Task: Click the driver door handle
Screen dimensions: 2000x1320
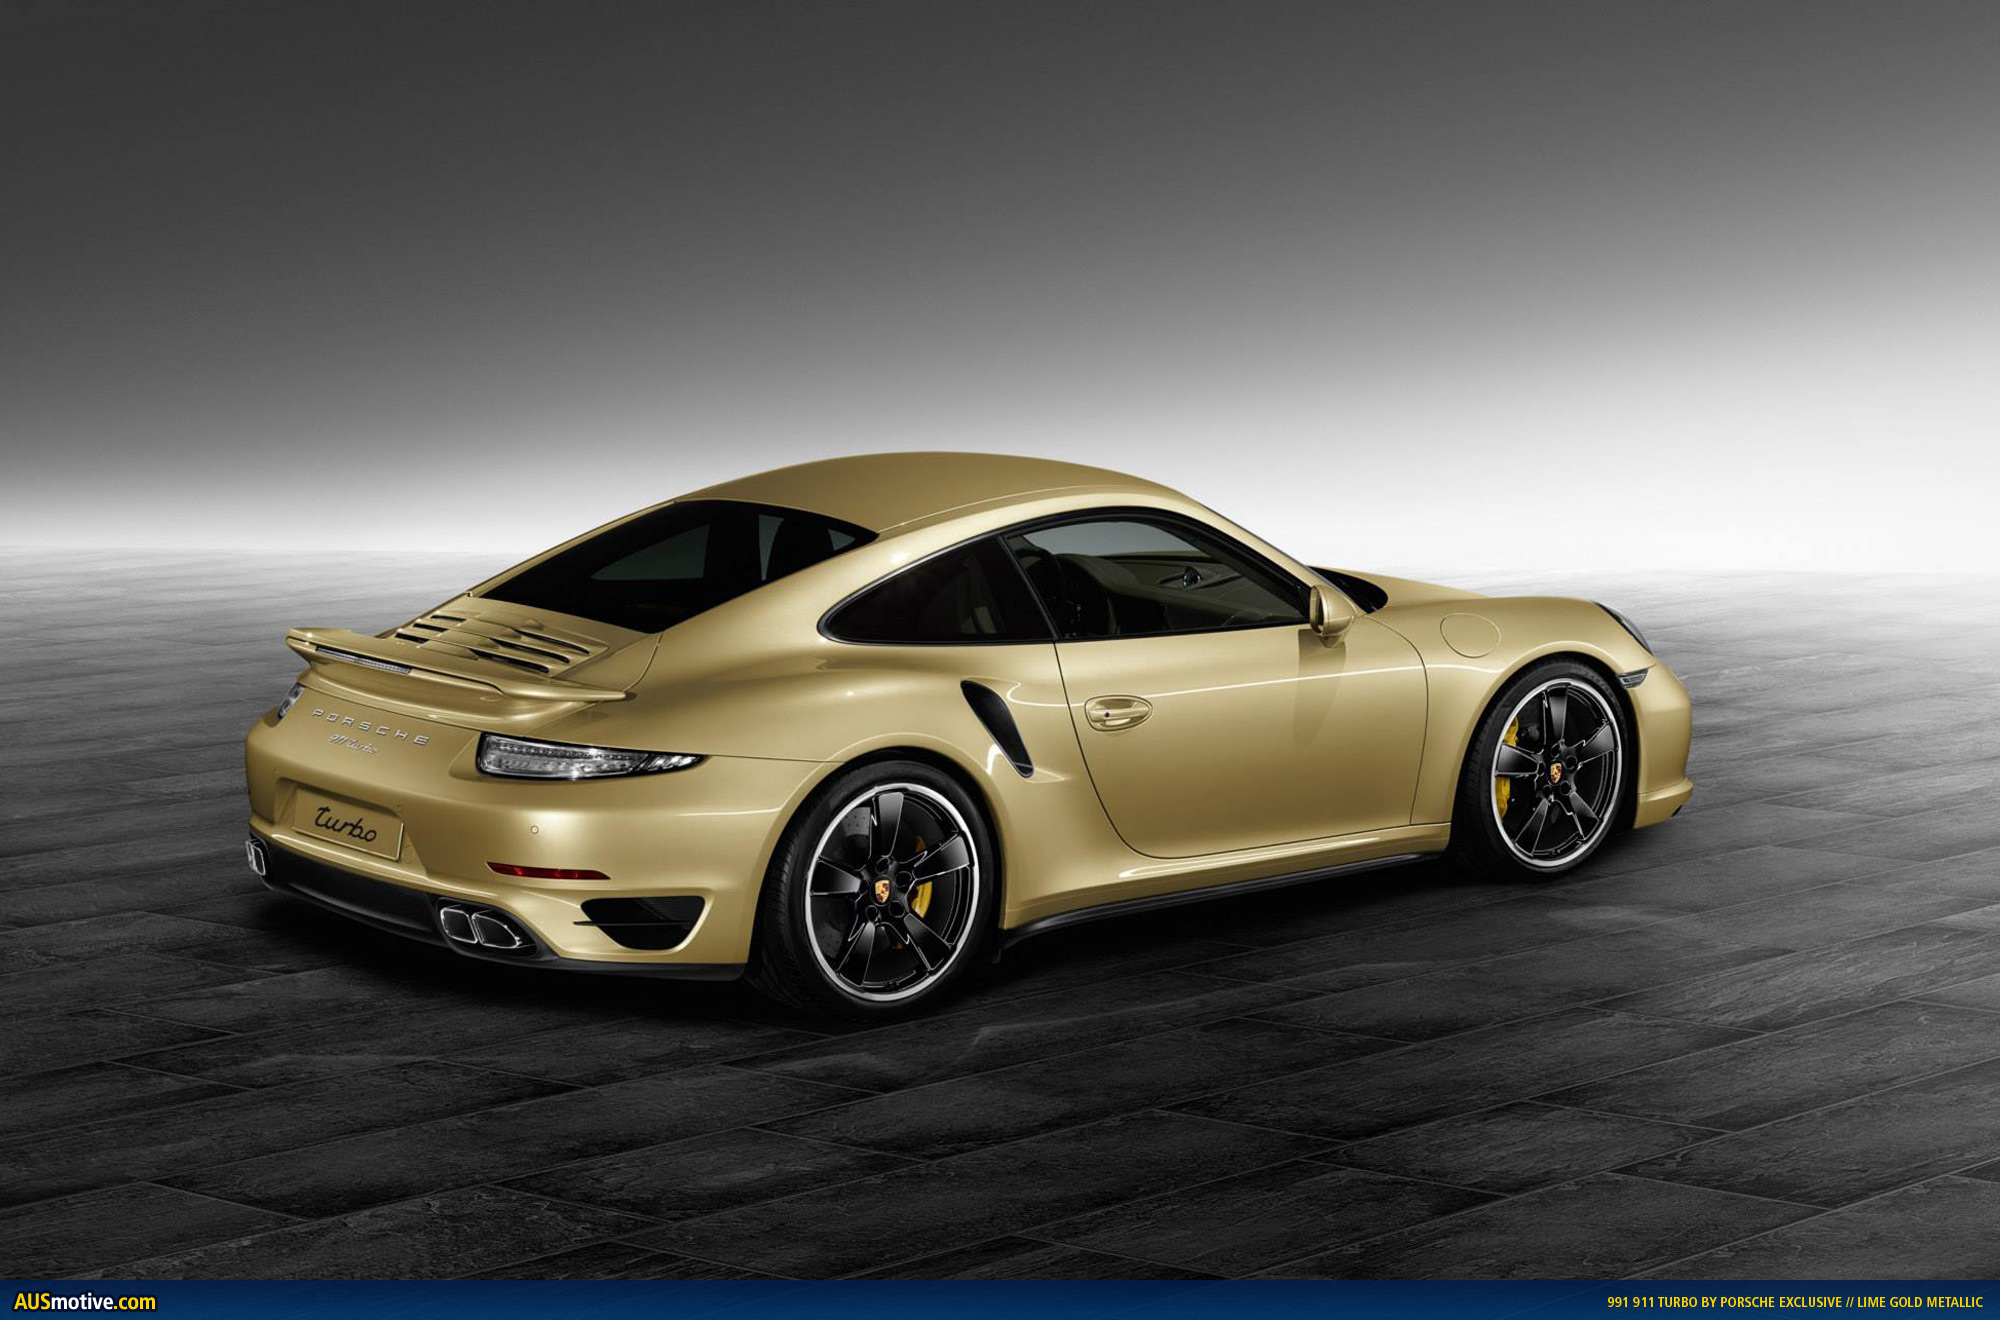Action: pos(1117,712)
